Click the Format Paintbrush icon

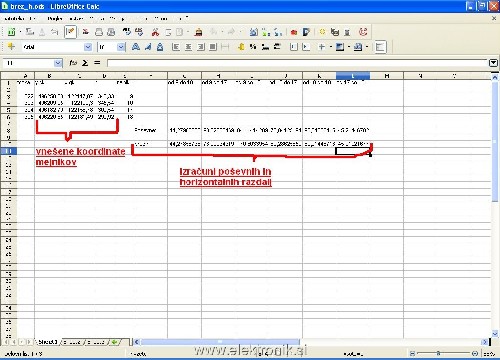199,32
